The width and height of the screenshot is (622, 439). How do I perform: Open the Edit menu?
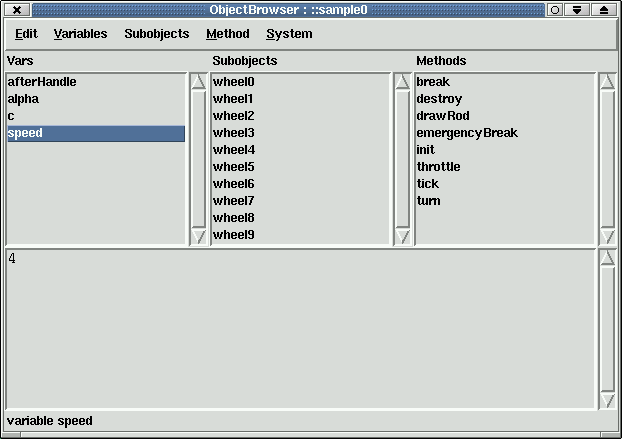(26, 34)
